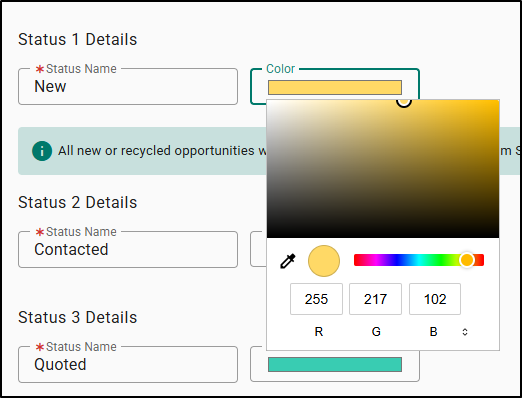Click the info banner text about recycled opportunities
The width and height of the screenshot is (522, 398).
pos(163,151)
